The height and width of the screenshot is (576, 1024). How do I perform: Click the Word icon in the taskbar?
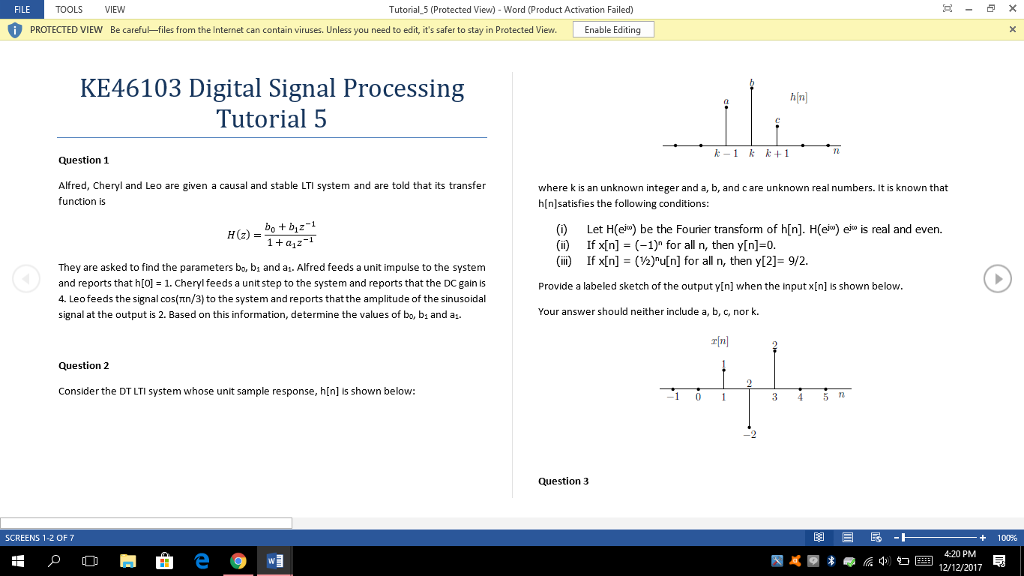(x=273, y=562)
